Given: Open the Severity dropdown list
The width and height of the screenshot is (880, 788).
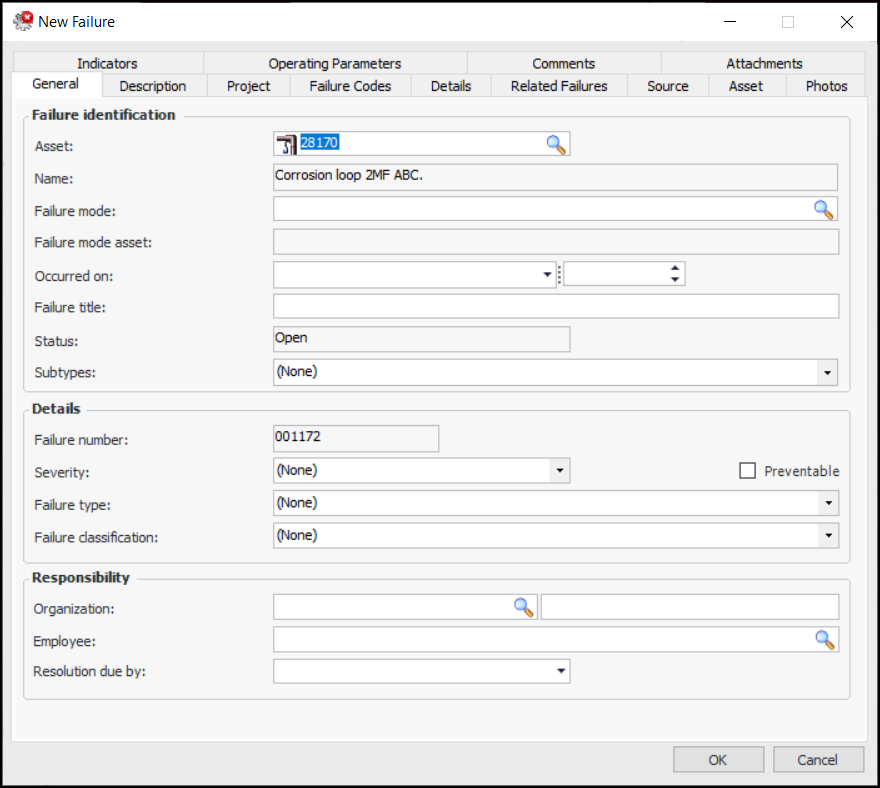Looking at the screenshot, I should point(559,470).
